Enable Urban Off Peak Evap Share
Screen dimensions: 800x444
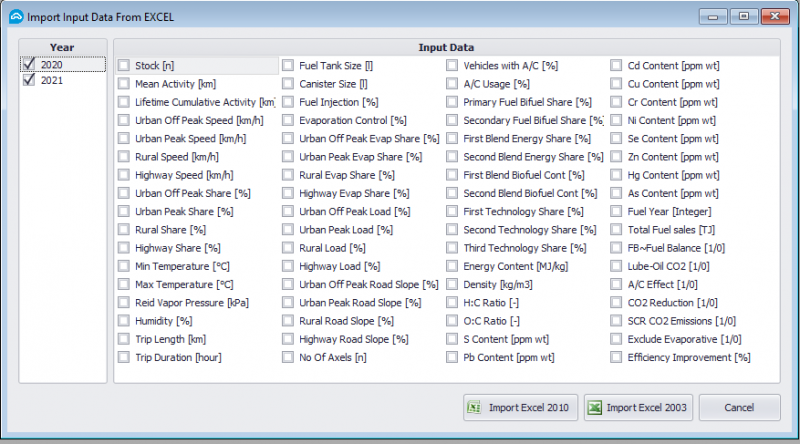click(x=288, y=138)
